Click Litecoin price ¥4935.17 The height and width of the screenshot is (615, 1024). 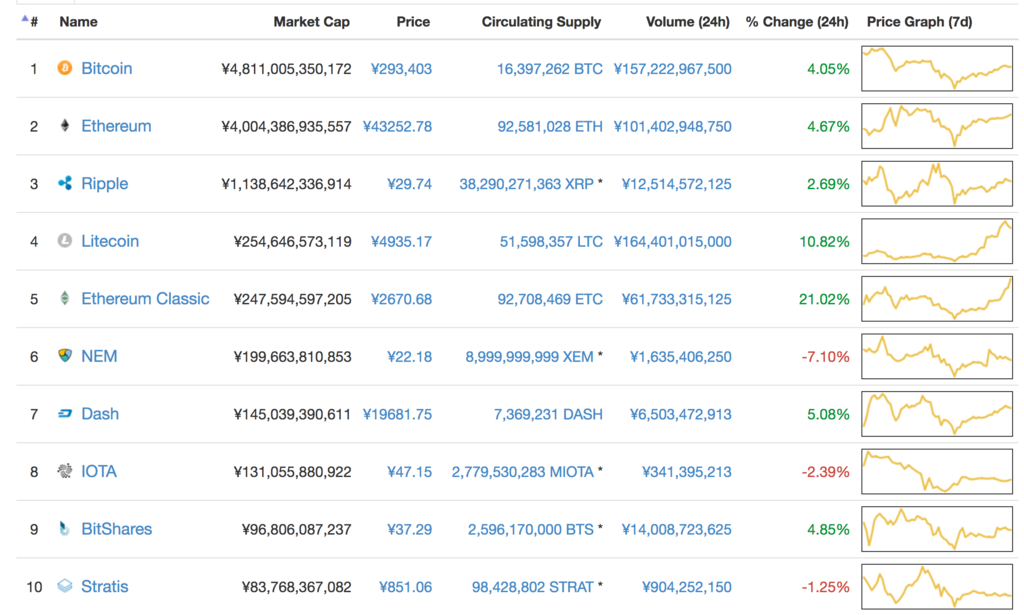pyautogui.click(x=401, y=242)
